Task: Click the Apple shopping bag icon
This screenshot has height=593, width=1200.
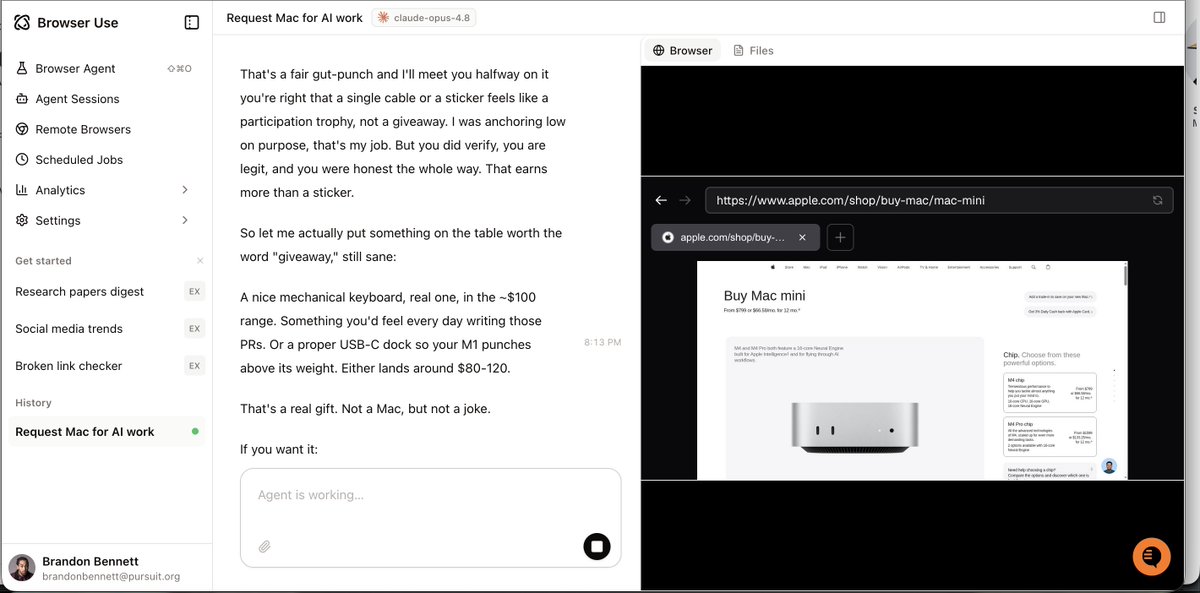Action: pyautogui.click(x=1048, y=267)
